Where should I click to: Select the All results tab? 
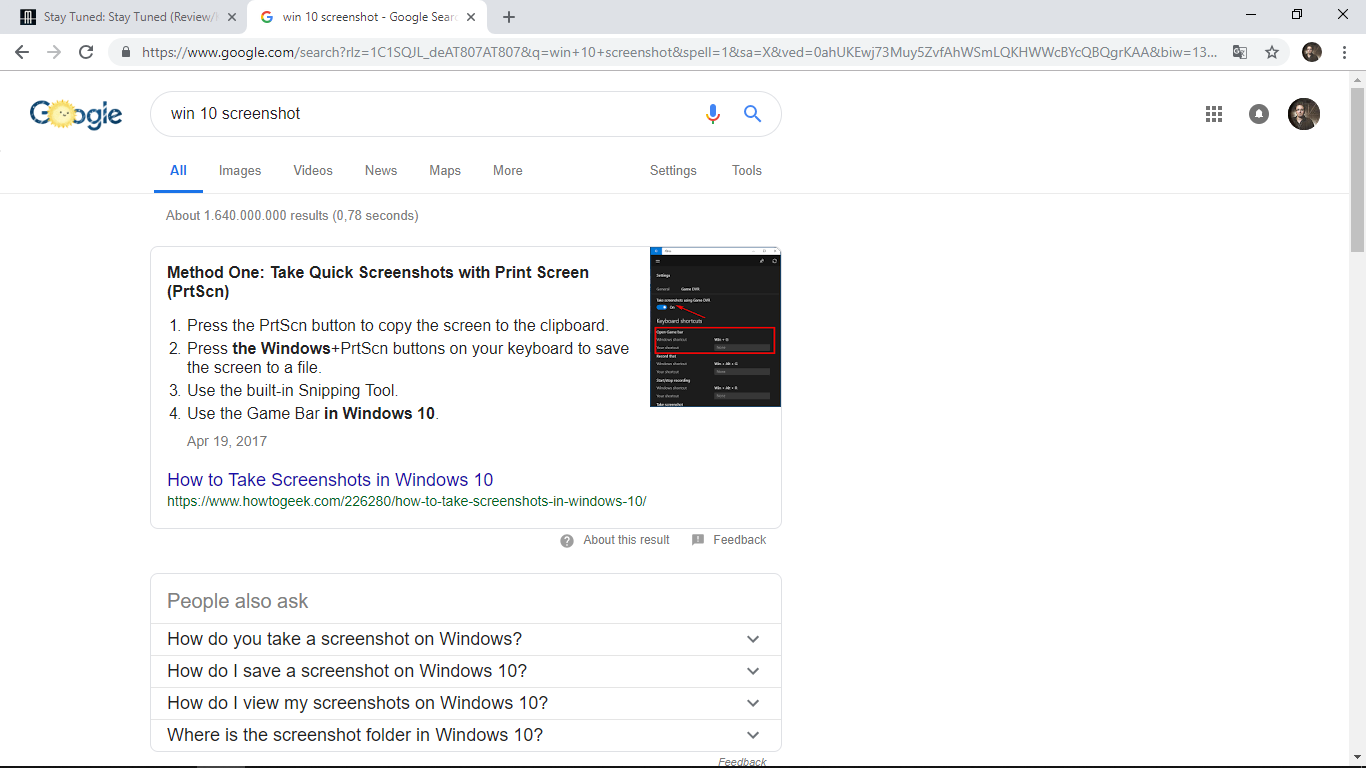click(178, 171)
